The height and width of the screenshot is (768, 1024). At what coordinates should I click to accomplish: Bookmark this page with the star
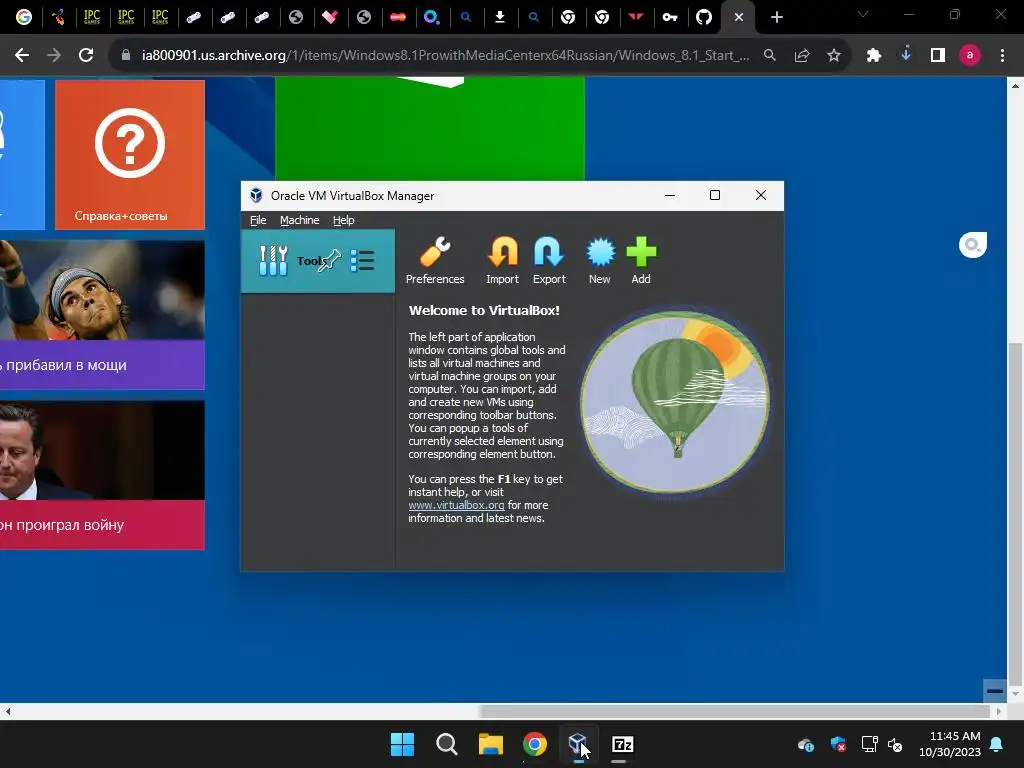[x=834, y=56]
